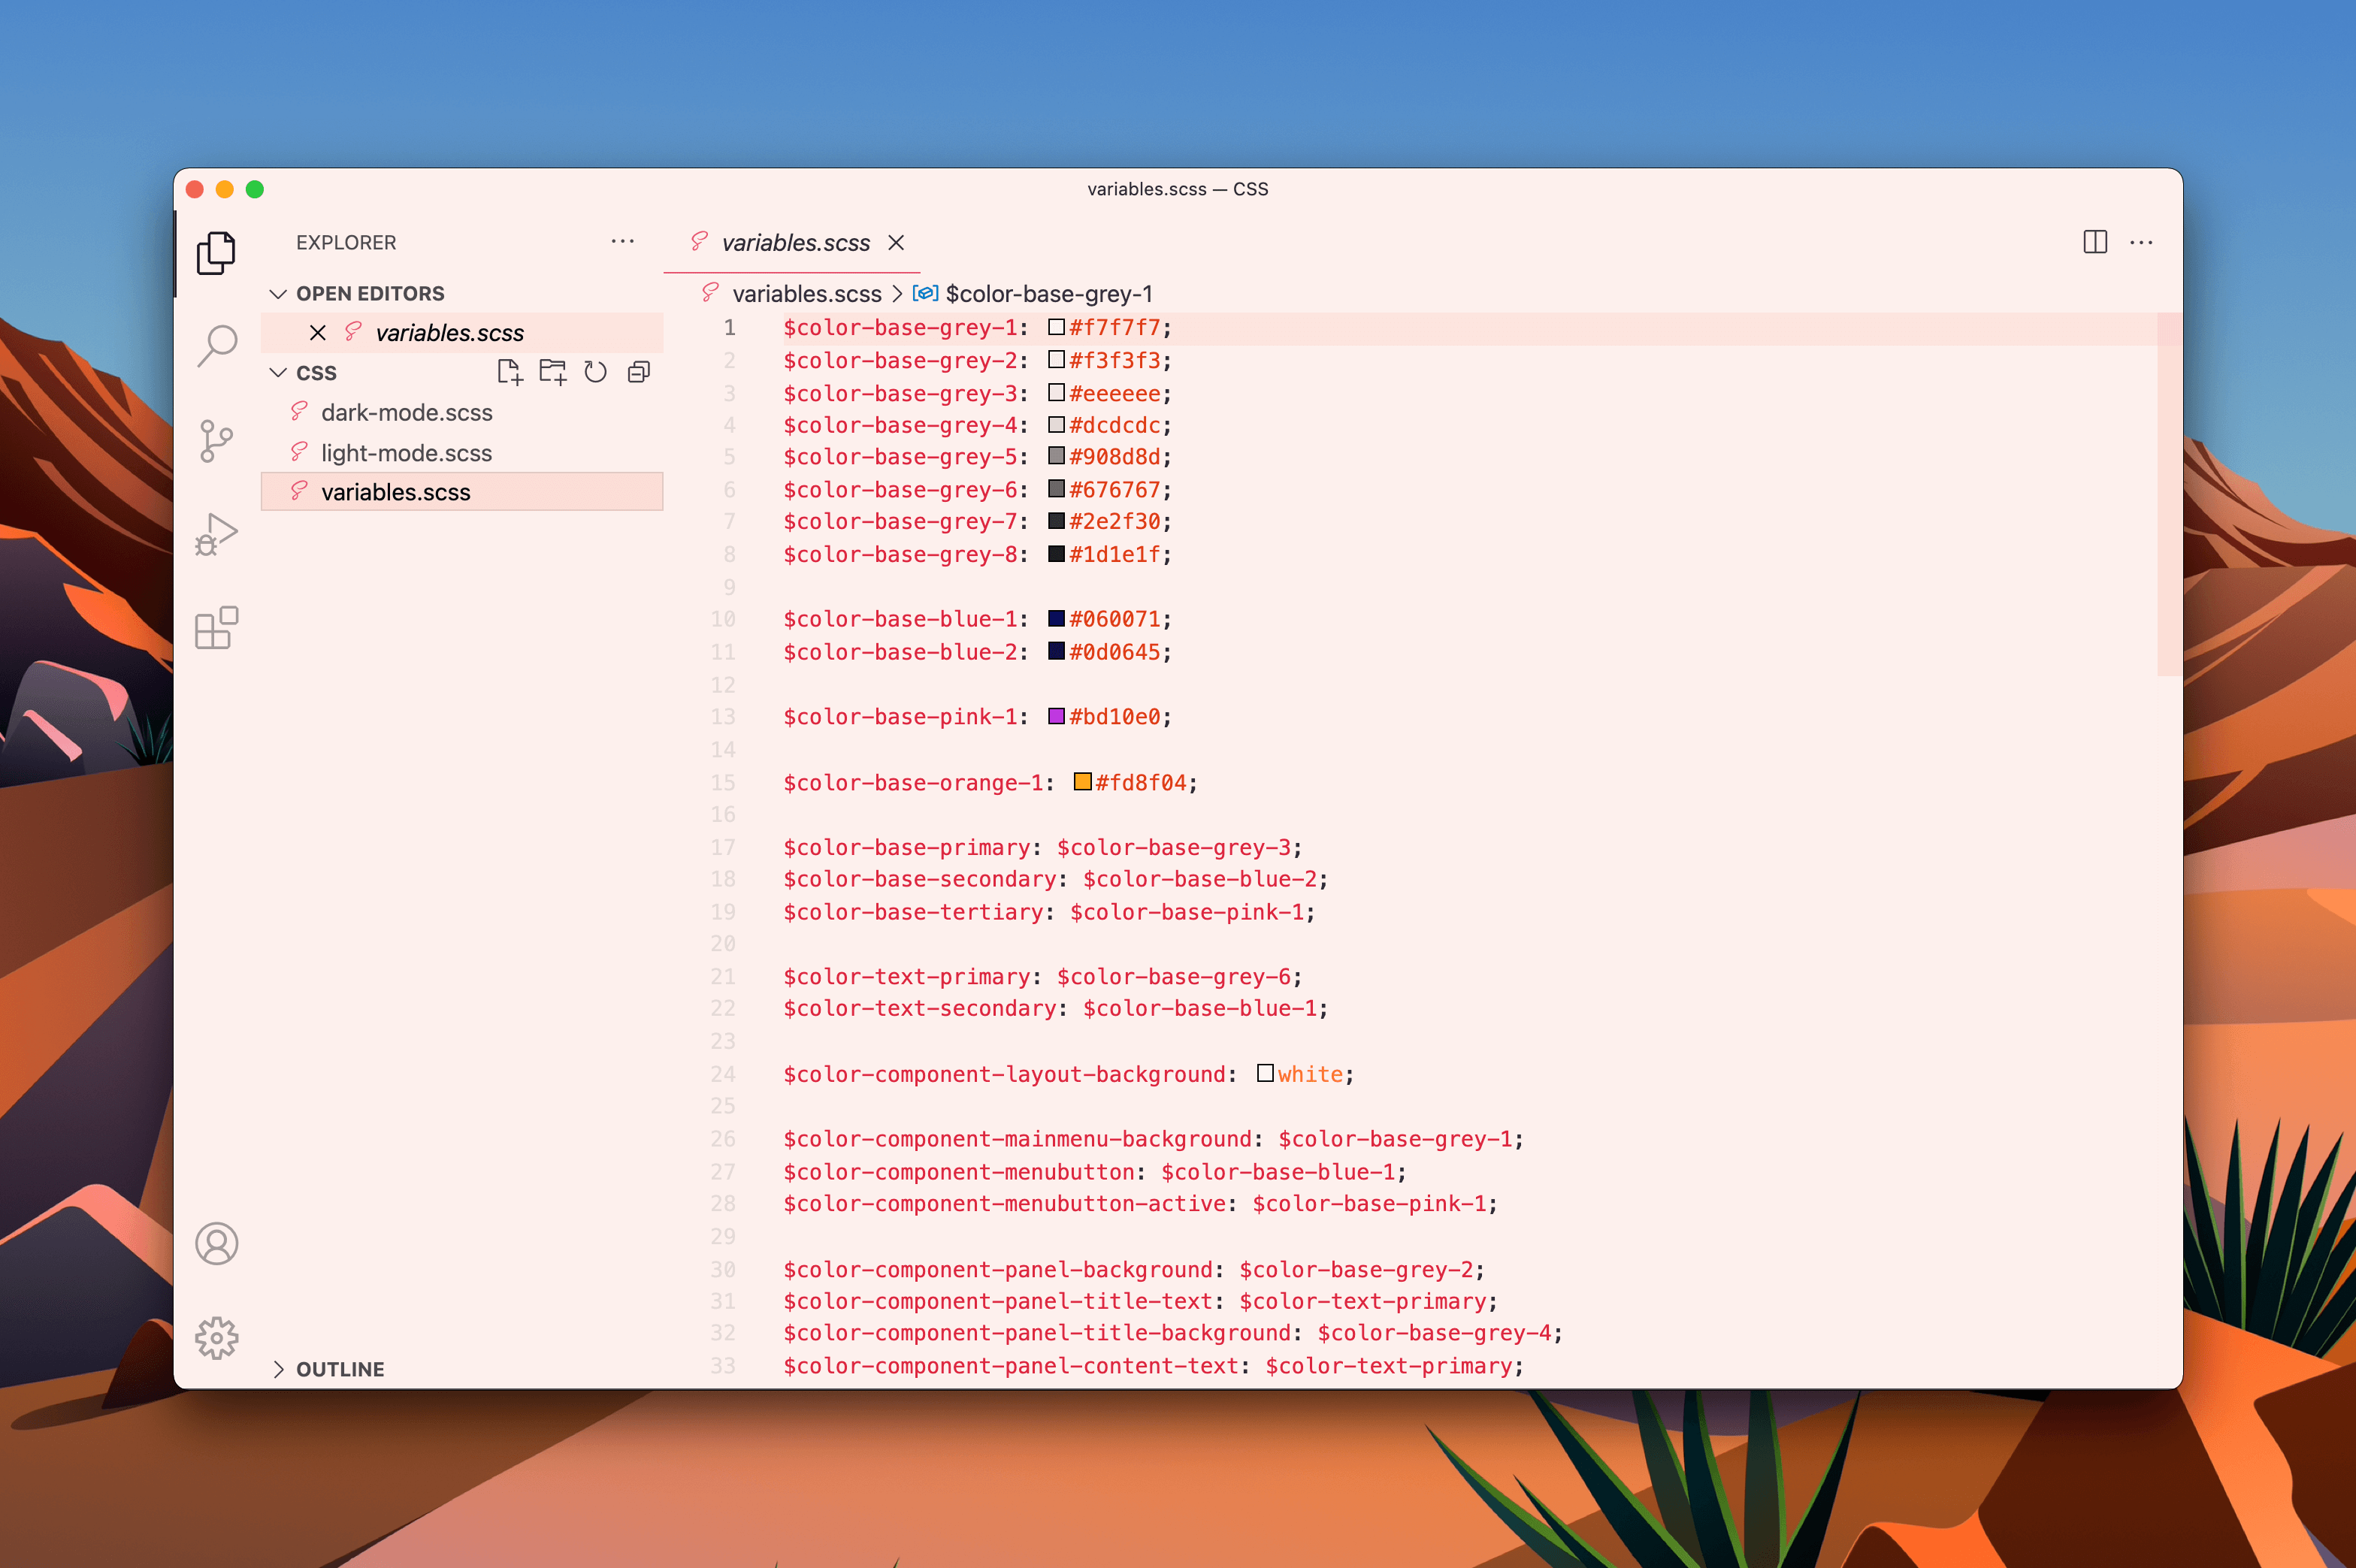This screenshot has width=2356, height=1568.
Task: Select the variables.scss editor tab
Action: (x=795, y=243)
